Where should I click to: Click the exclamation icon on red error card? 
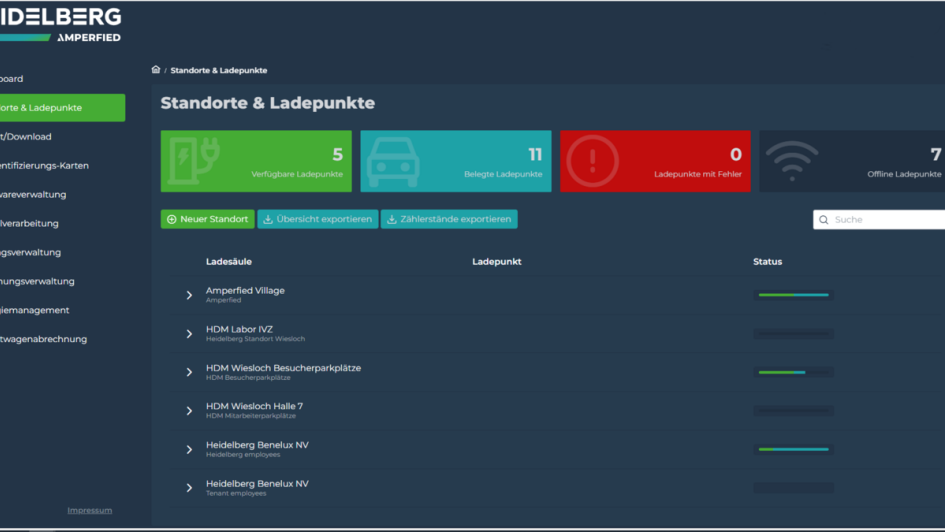tap(592, 161)
